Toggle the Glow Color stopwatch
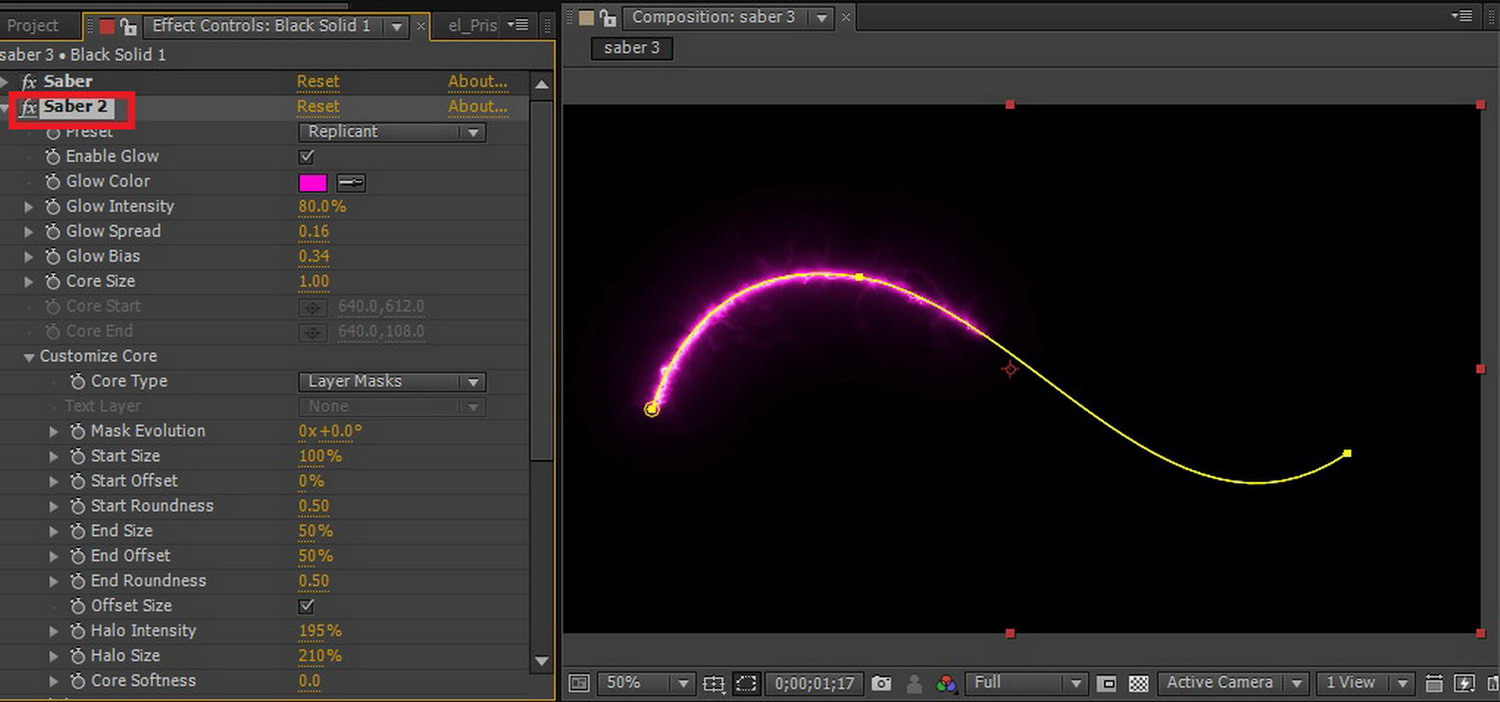1500x702 pixels. (x=53, y=182)
